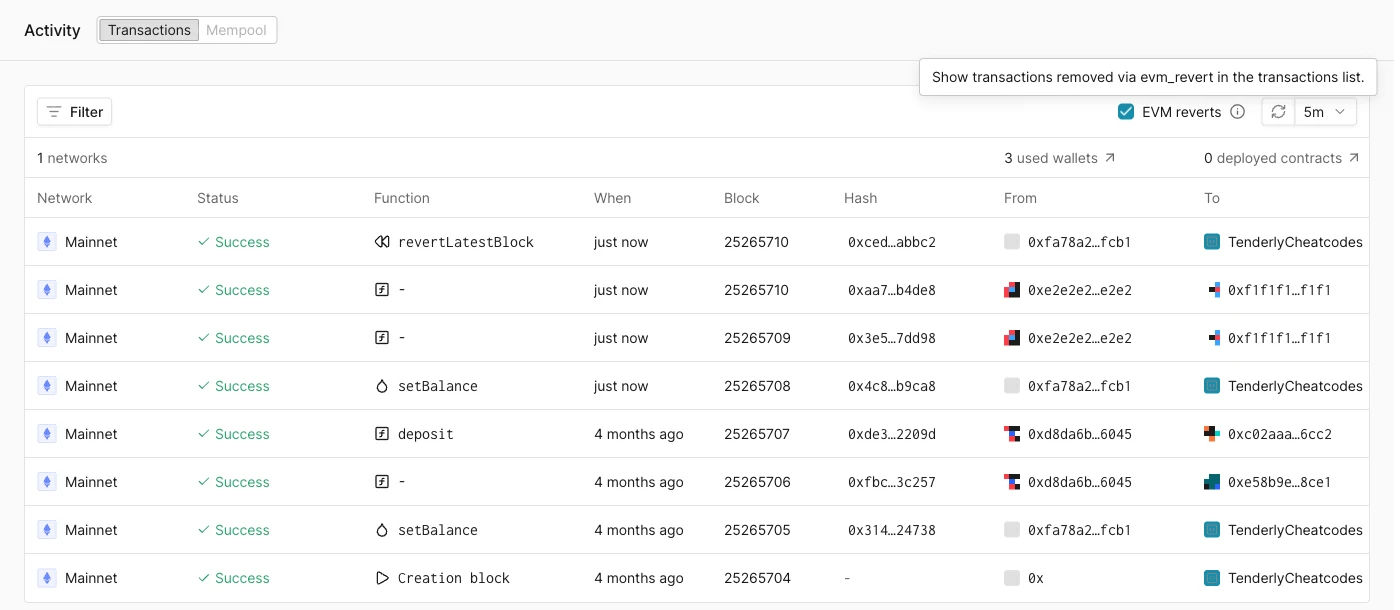The height and width of the screenshot is (610, 1400).
Task: Switch to the Mempool tab
Action: 236,30
